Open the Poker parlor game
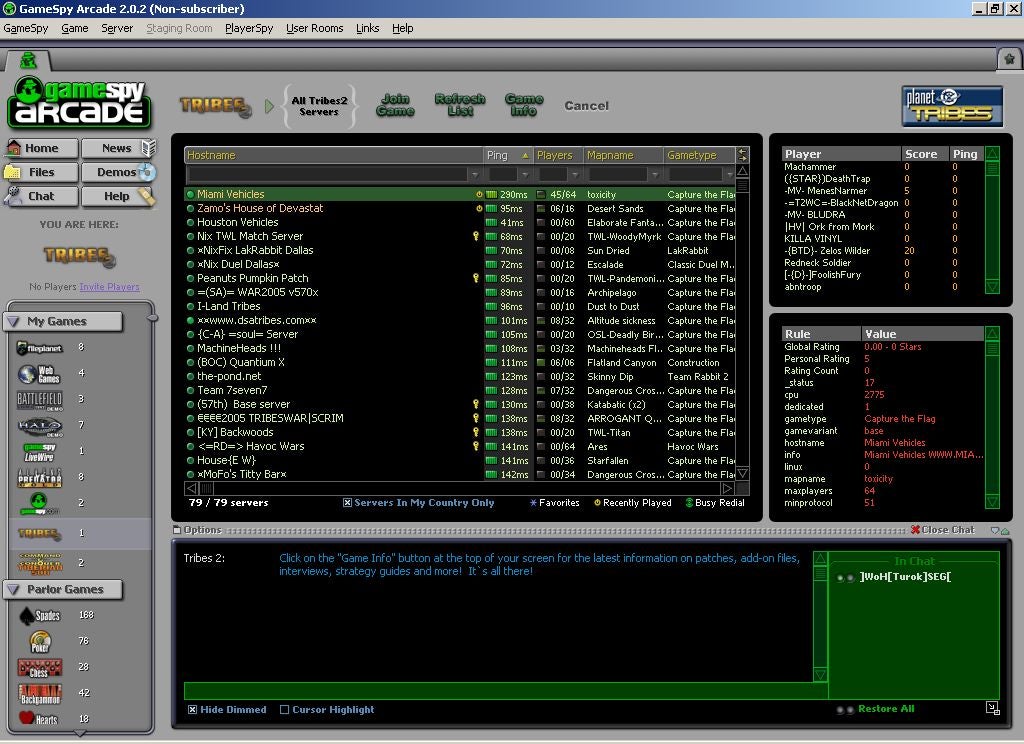 click(x=40, y=641)
